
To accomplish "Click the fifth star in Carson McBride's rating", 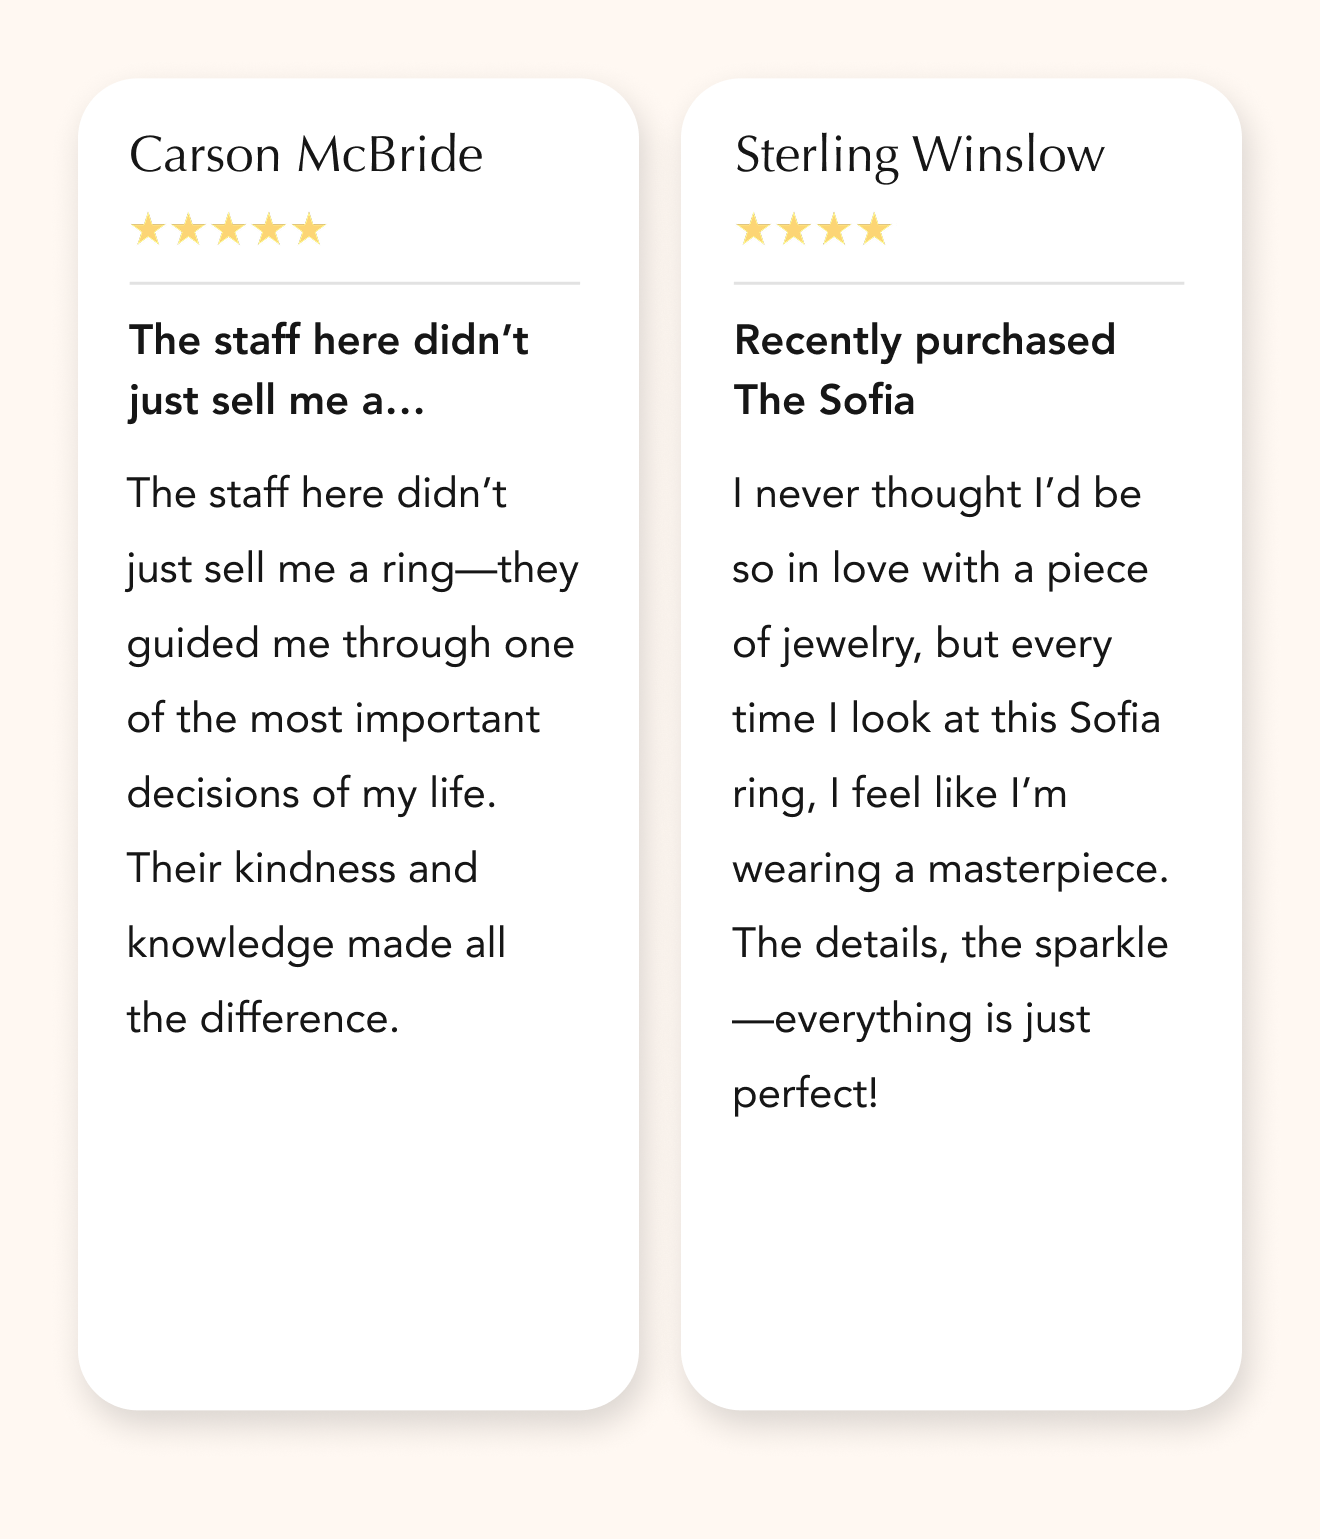I will [310, 230].
